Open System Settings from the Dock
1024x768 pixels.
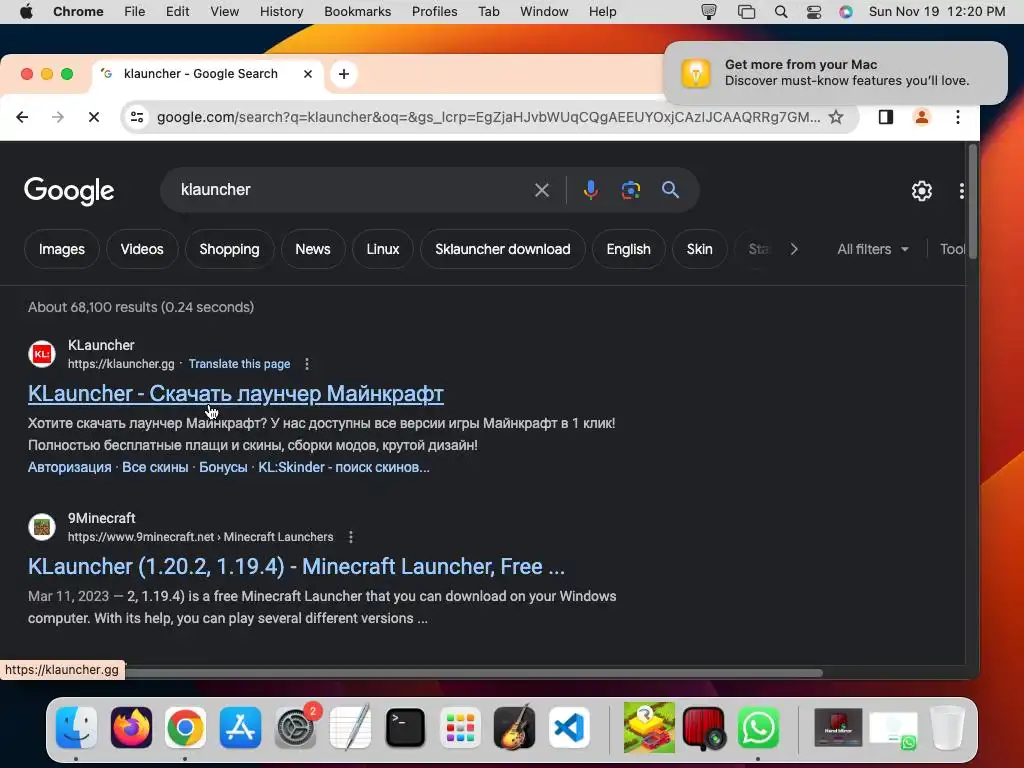(296, 727)
